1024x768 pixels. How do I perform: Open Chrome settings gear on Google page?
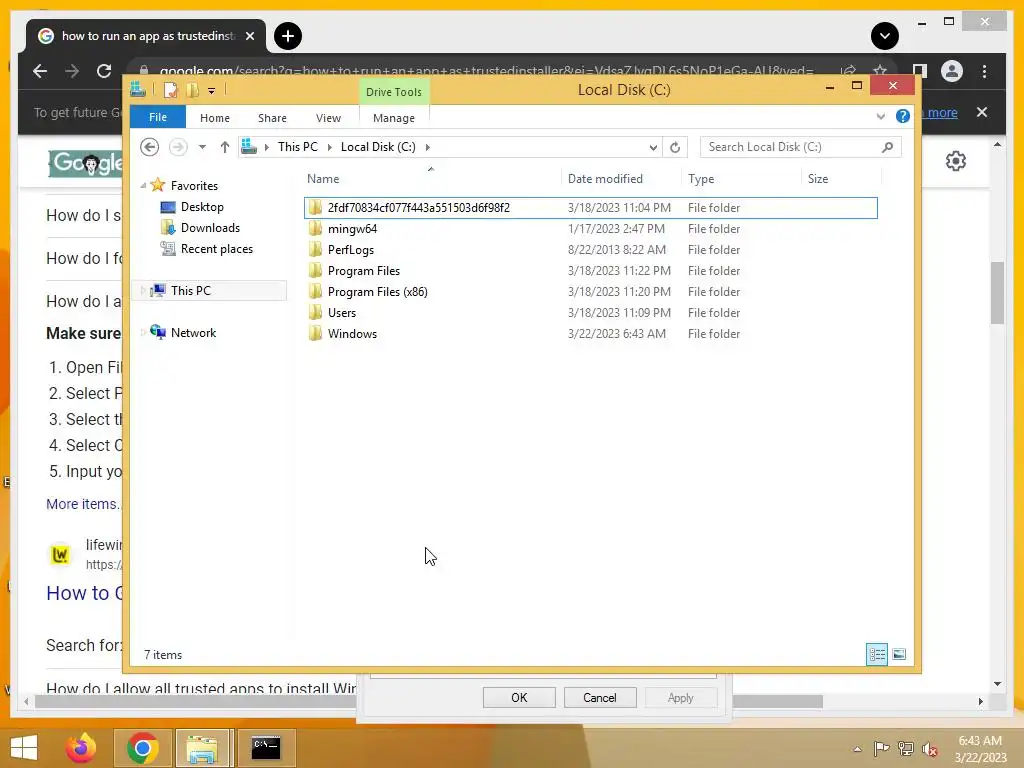click(x=955, y=161)
